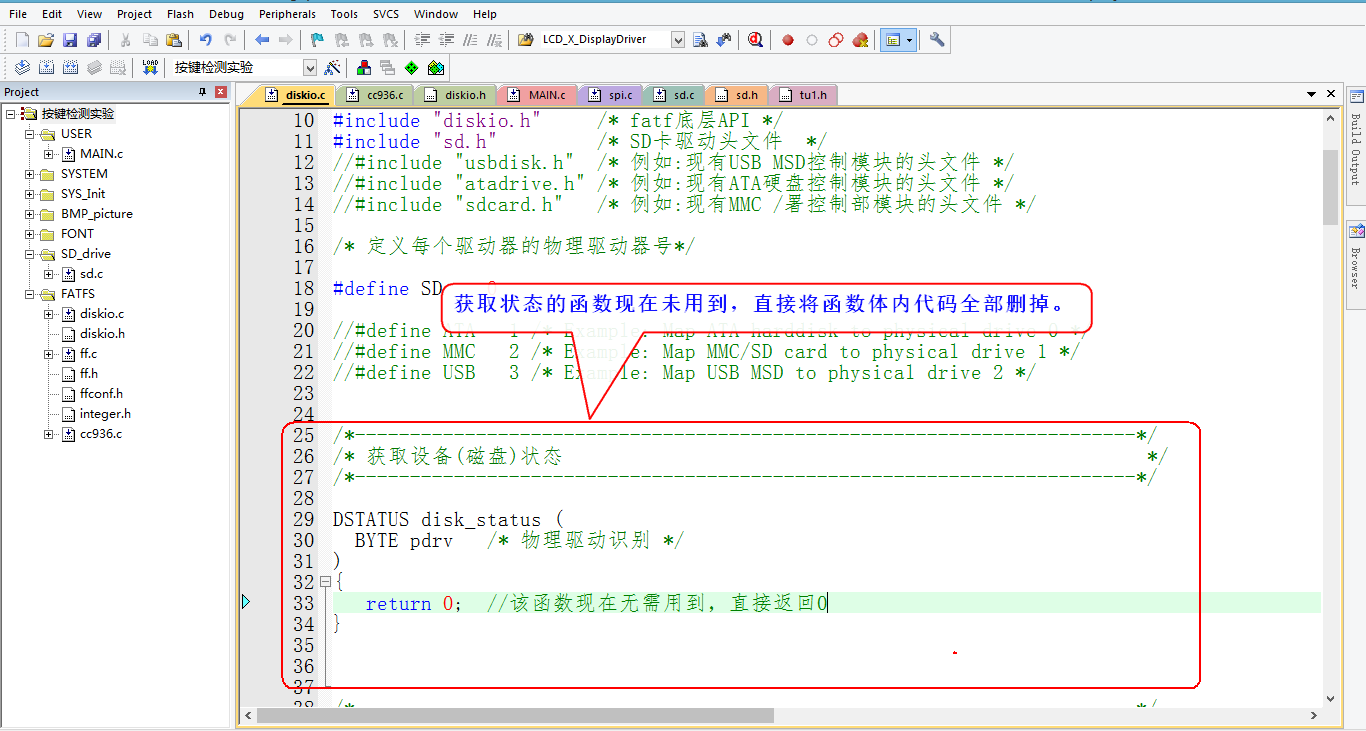Image resolution: width=1366 pixels, height=731 pixels.
Task: Open the Build Output side panel
Action: point(1355,145)
